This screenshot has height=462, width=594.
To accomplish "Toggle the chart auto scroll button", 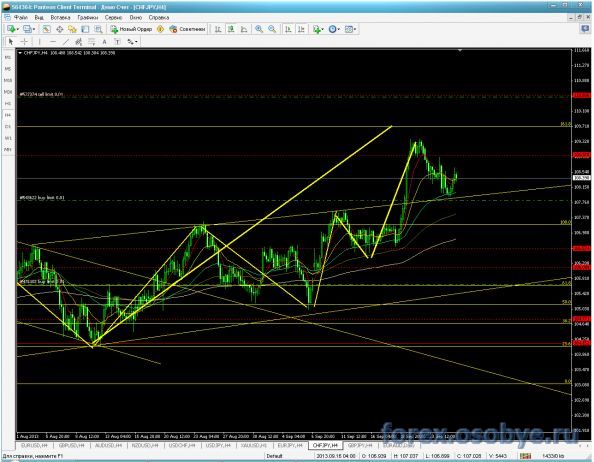I will pos(288,29).
